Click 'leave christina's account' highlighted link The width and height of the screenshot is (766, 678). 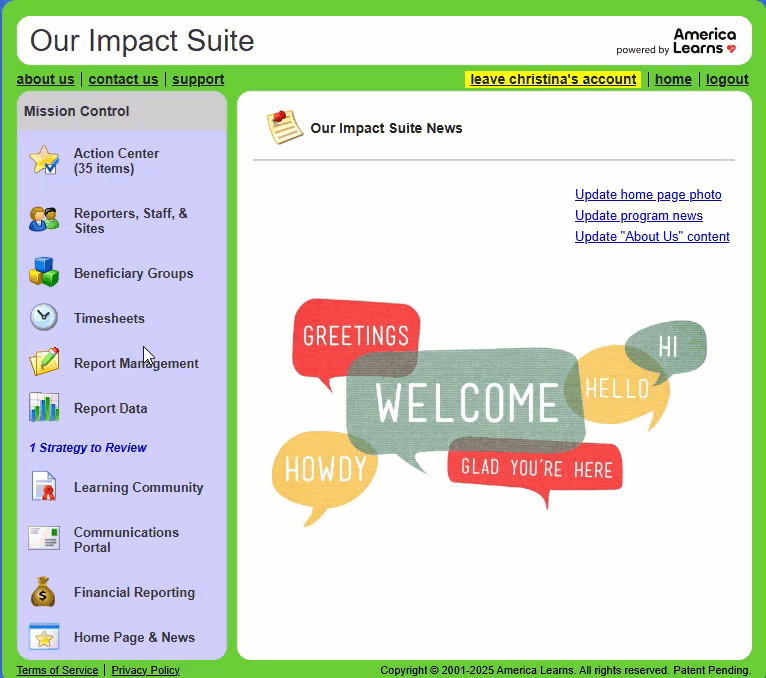(x=553, y=79)
